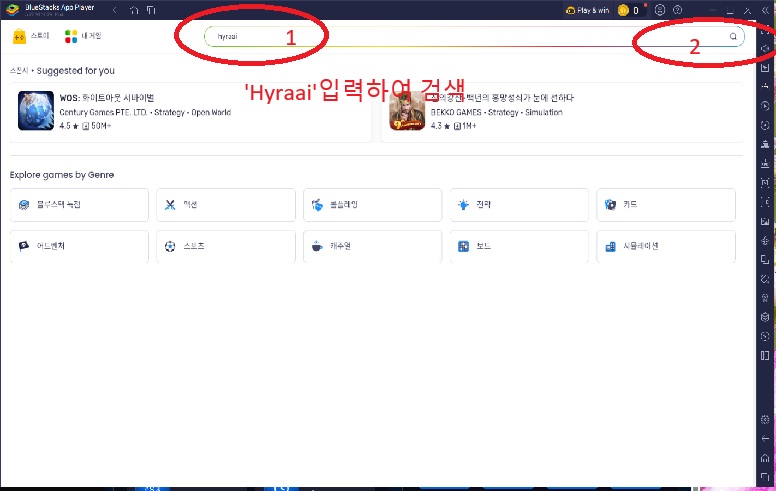This screenshot has height=491, width=776.
Task: Click the Suggested for you heading
Action: point(76,71)
